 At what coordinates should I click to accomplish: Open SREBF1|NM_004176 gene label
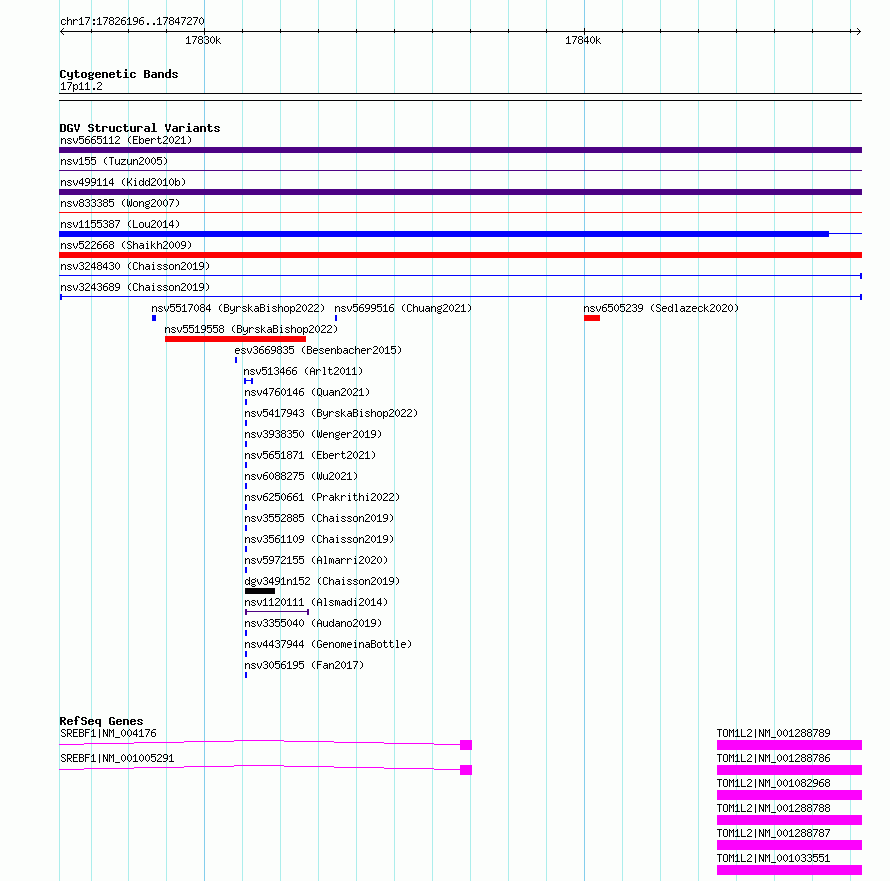[x=108, y=733]
